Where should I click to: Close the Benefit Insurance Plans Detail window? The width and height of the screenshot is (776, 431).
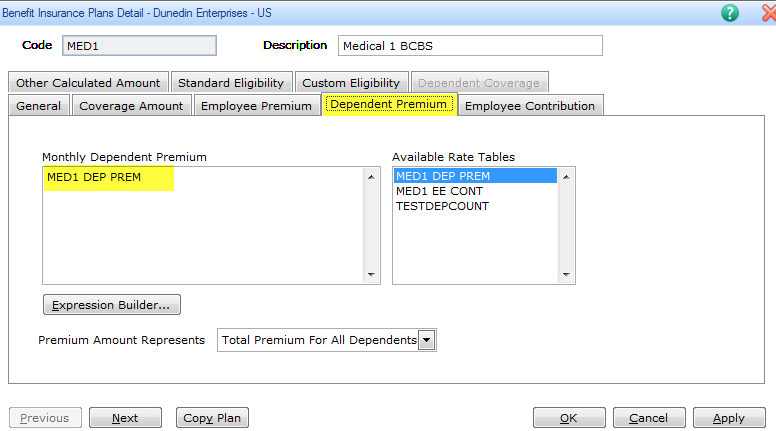click(769, 13)
